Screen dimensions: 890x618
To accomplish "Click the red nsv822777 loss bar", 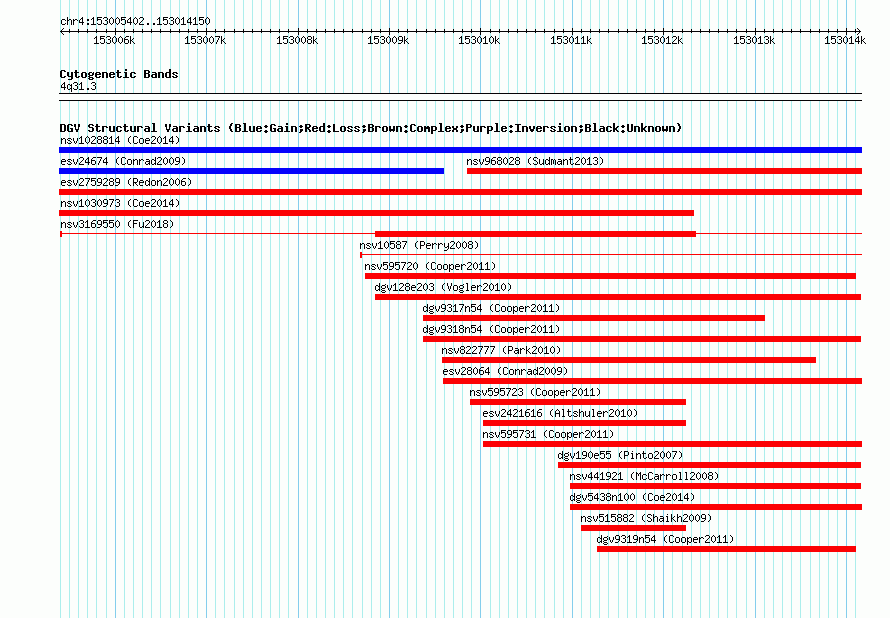I will [x=629, y=360].
